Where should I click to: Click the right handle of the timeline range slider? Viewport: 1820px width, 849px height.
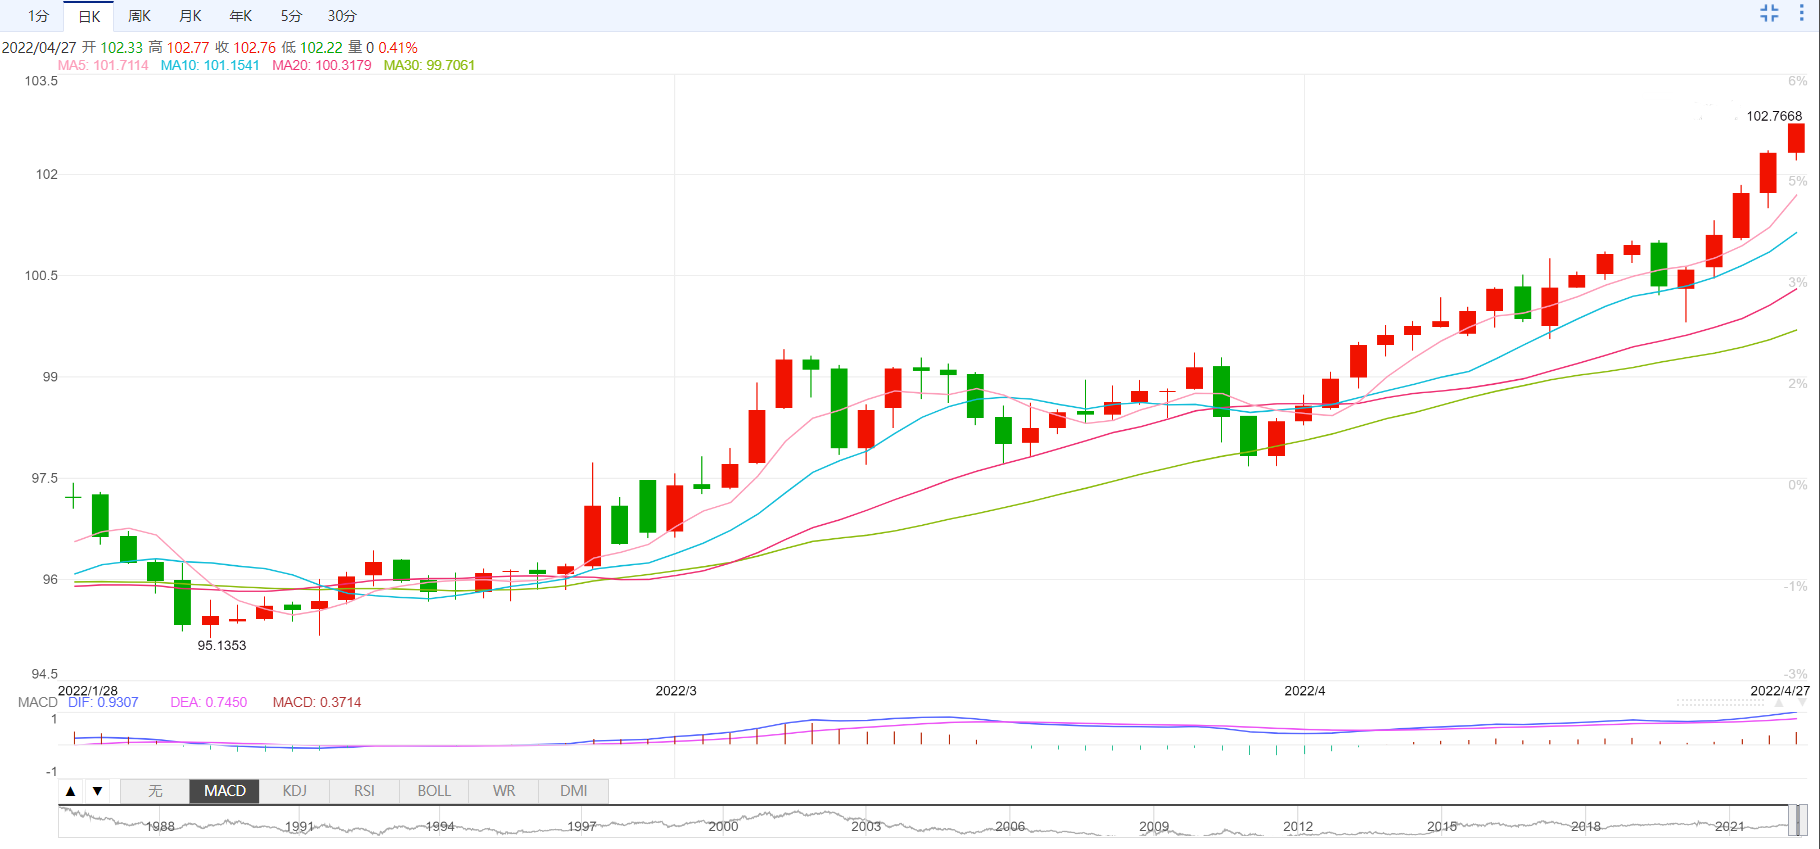[1802, 820]
